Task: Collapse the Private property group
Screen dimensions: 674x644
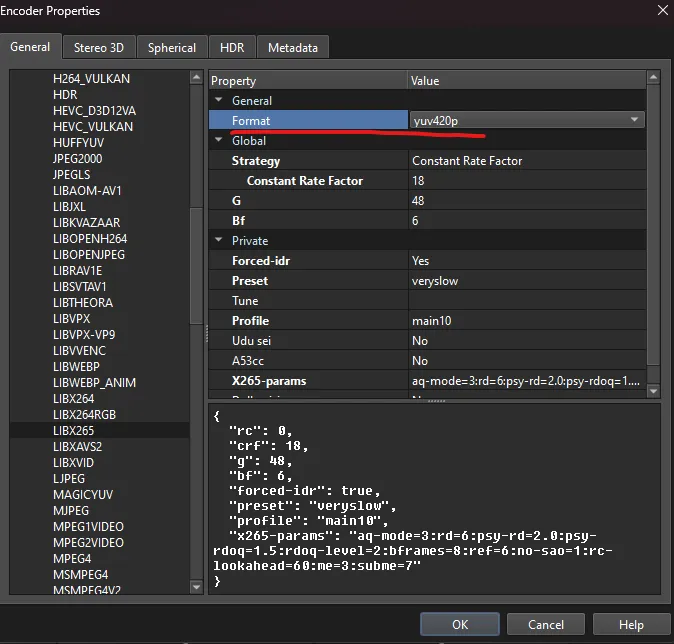Action: click(x=219, y=241)
